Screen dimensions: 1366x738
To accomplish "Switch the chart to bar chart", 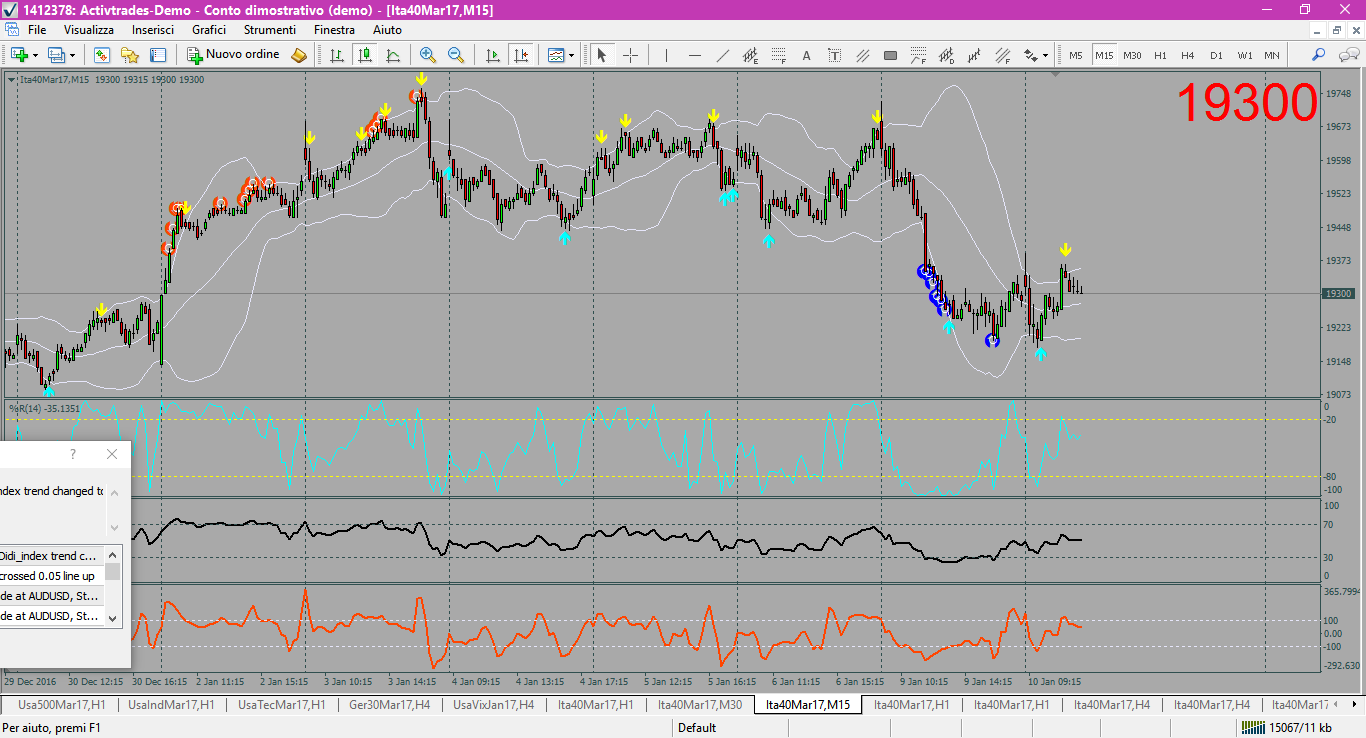I will [337, 55].
